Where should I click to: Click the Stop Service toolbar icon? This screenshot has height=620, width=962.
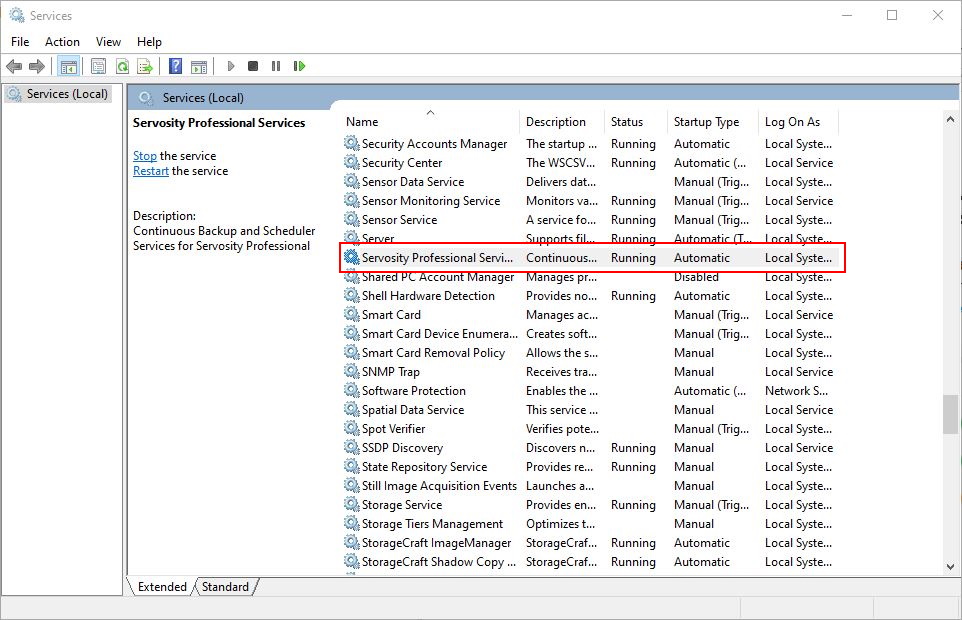[252, 66]
